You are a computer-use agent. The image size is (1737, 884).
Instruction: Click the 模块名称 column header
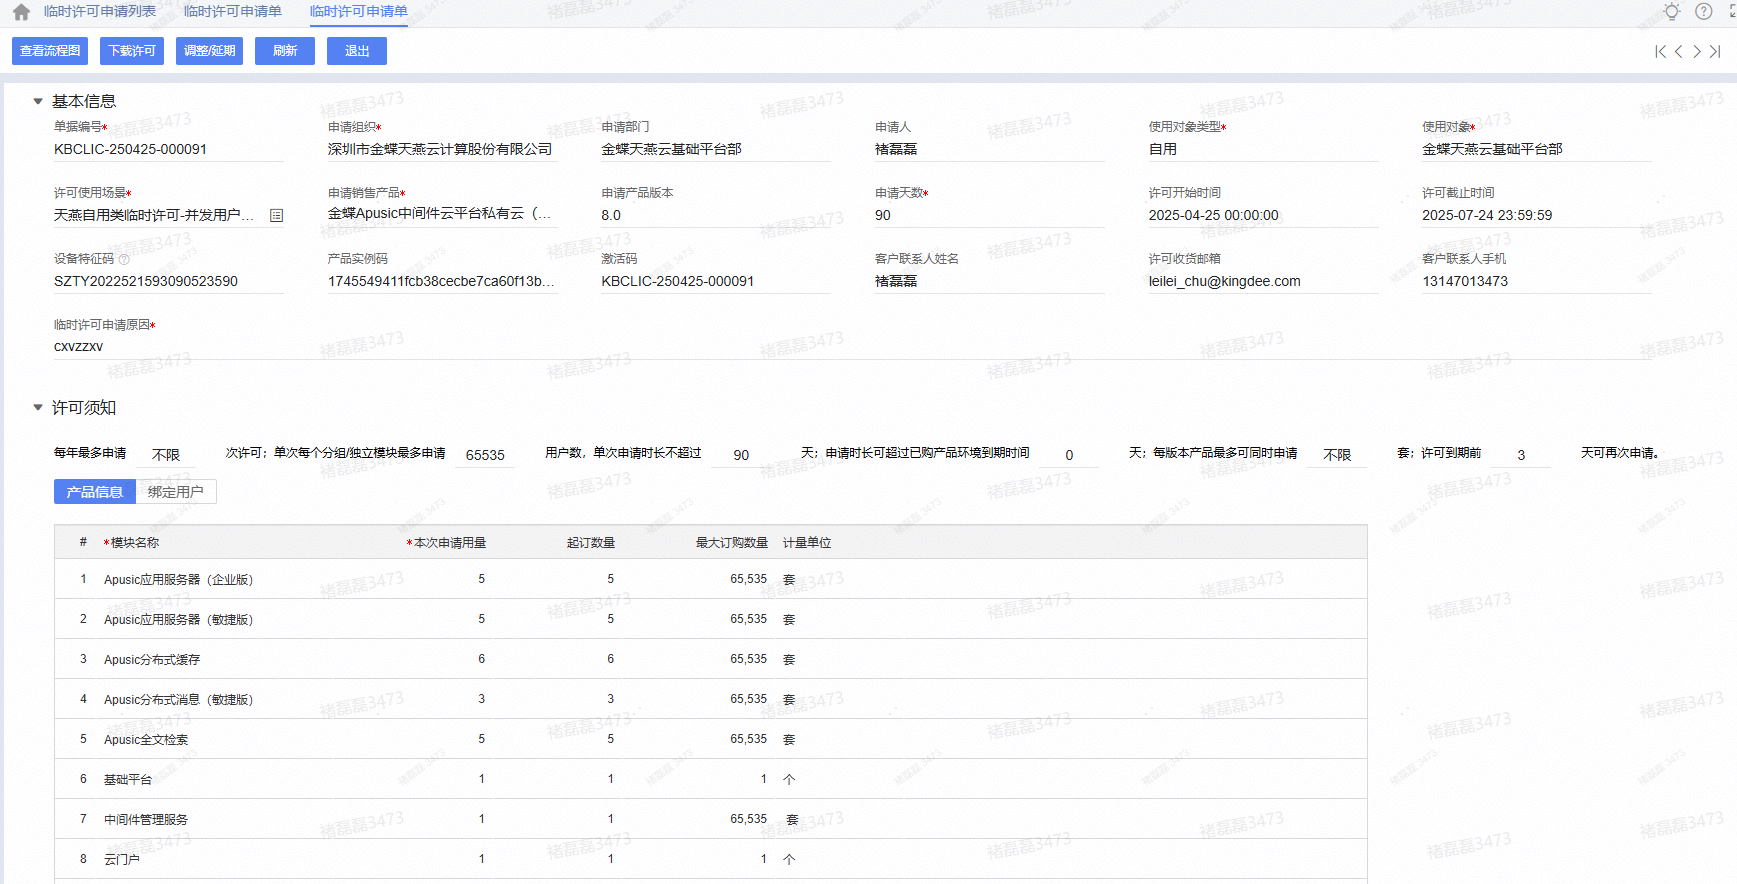tap(134, 543)
